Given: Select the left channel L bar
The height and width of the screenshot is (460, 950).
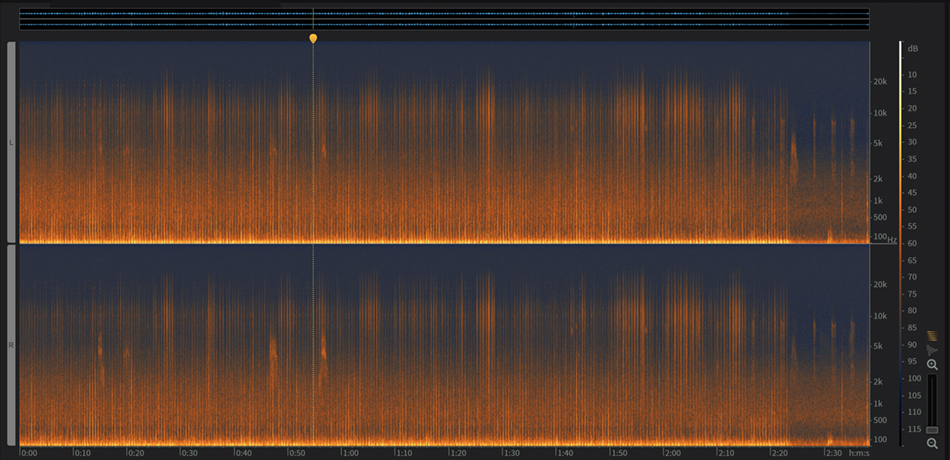Looking at the screenshot, I should pos(11,142).
